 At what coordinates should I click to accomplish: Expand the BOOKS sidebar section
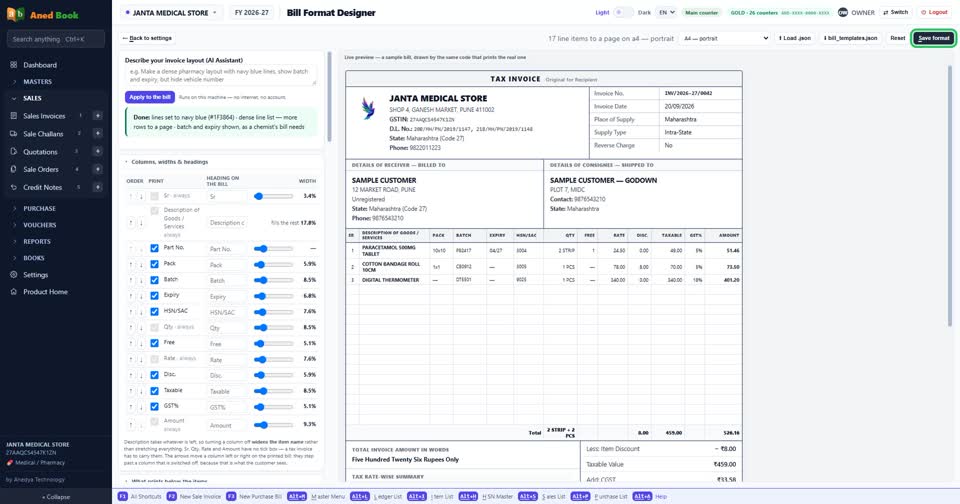[x=34, y=258]
